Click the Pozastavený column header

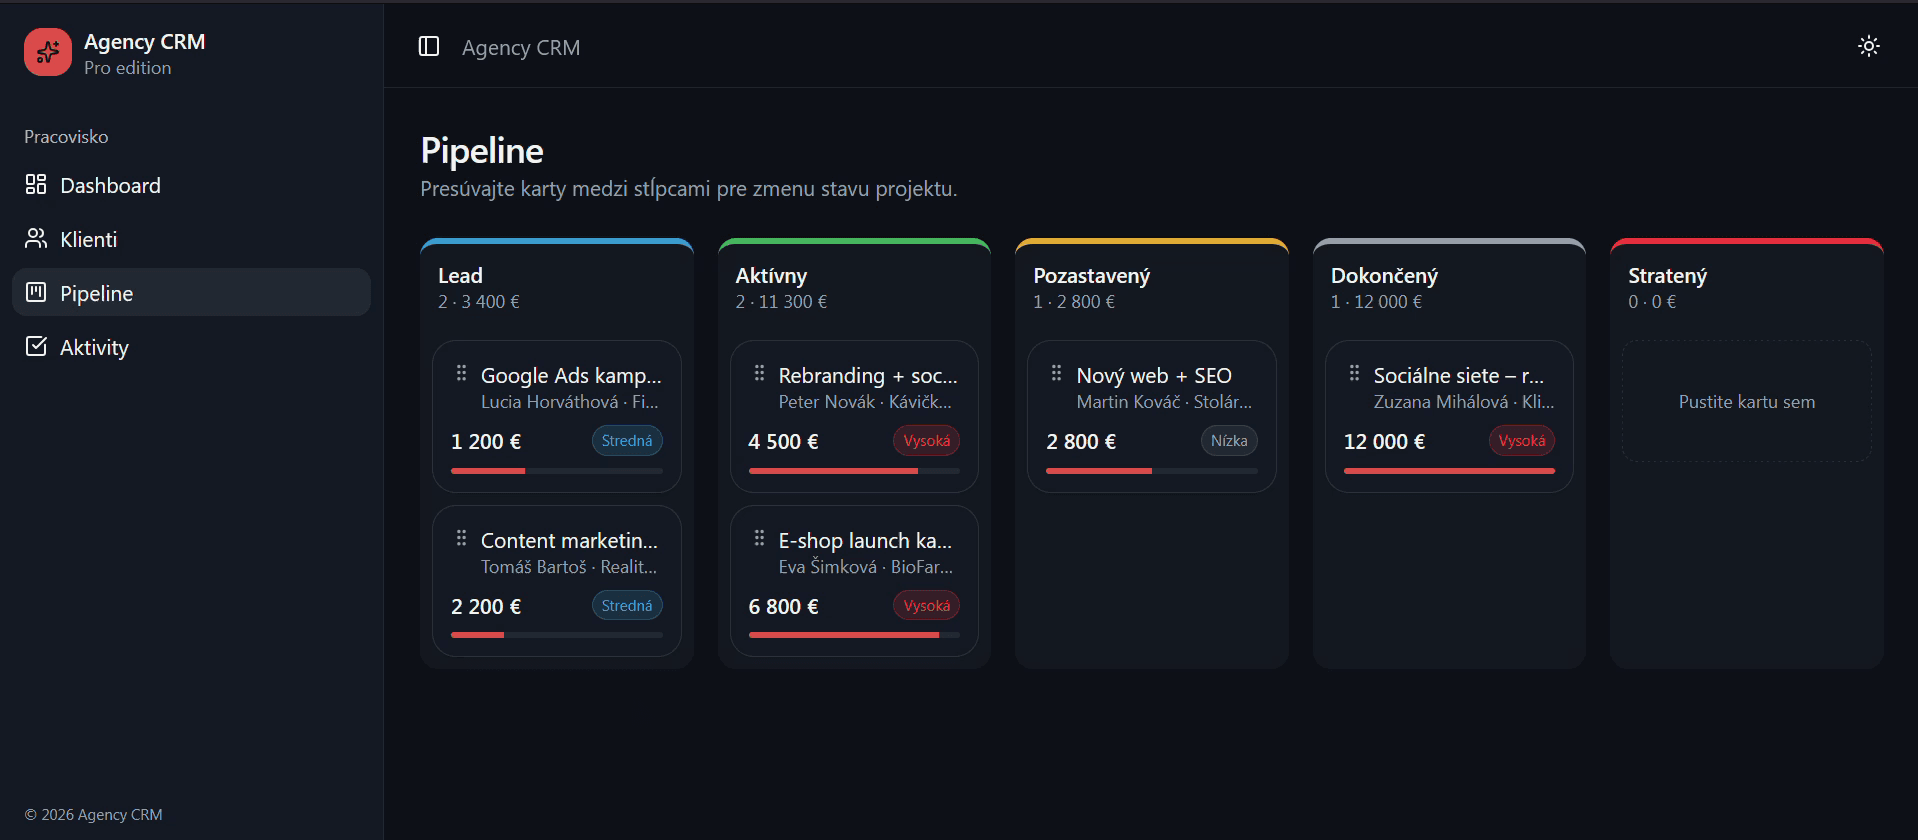1091,276
